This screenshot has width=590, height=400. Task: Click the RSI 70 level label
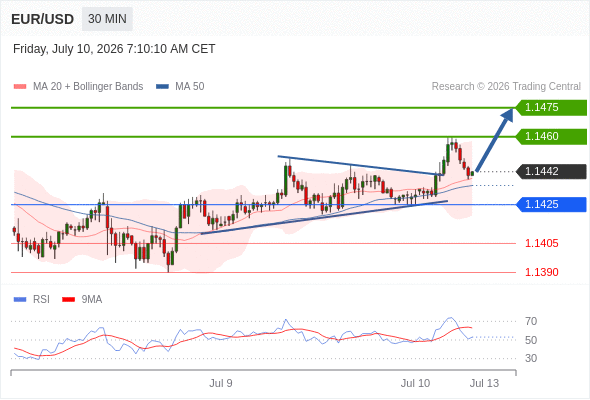pos(531,321)
